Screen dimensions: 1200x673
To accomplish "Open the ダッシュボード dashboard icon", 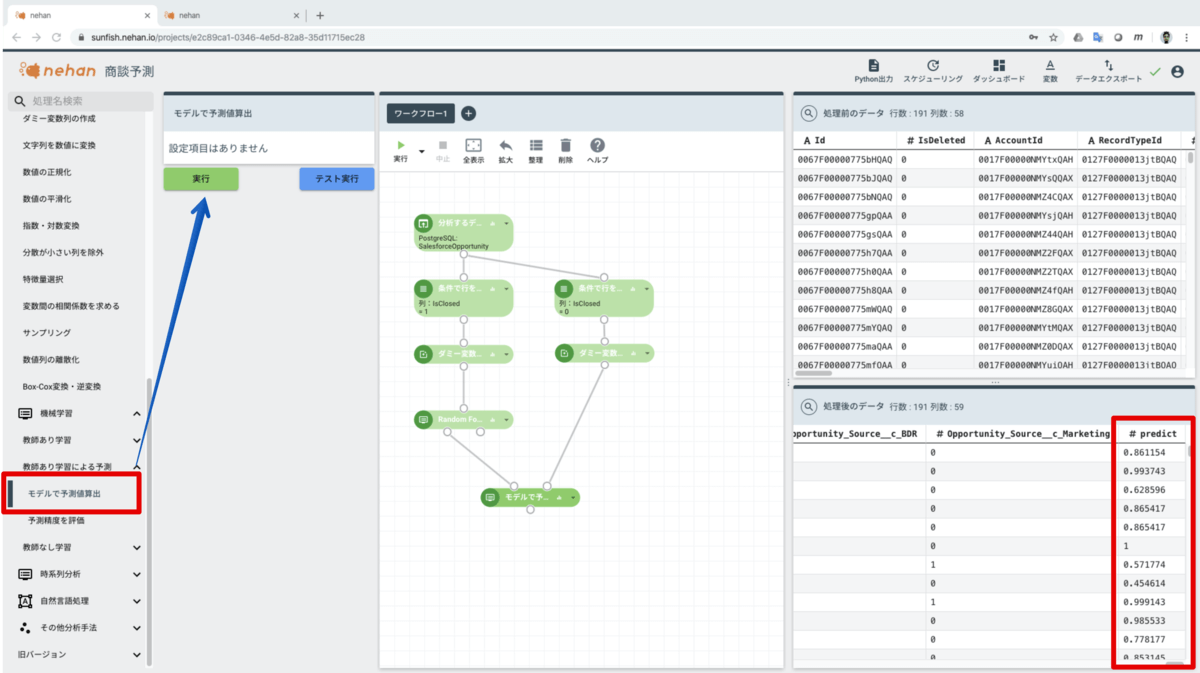I will 999,70.
